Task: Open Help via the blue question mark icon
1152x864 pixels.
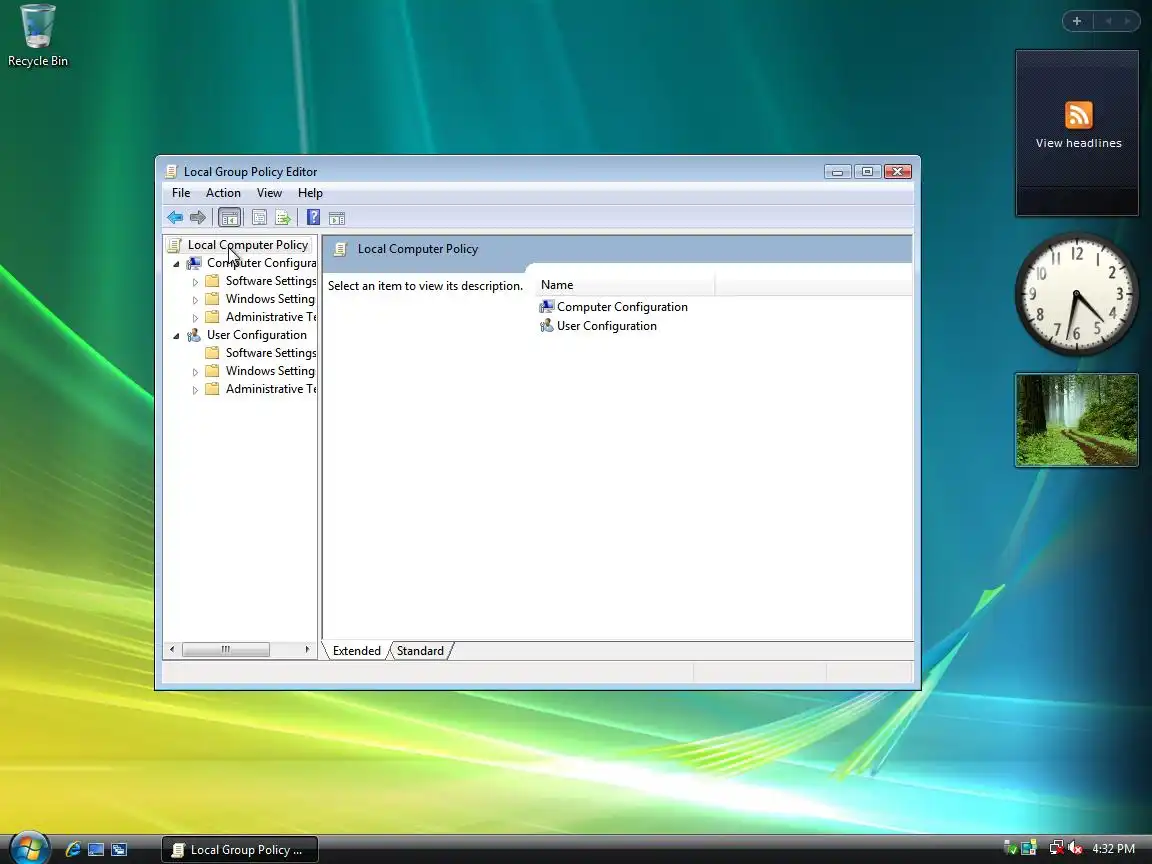Action: point(314,217)
